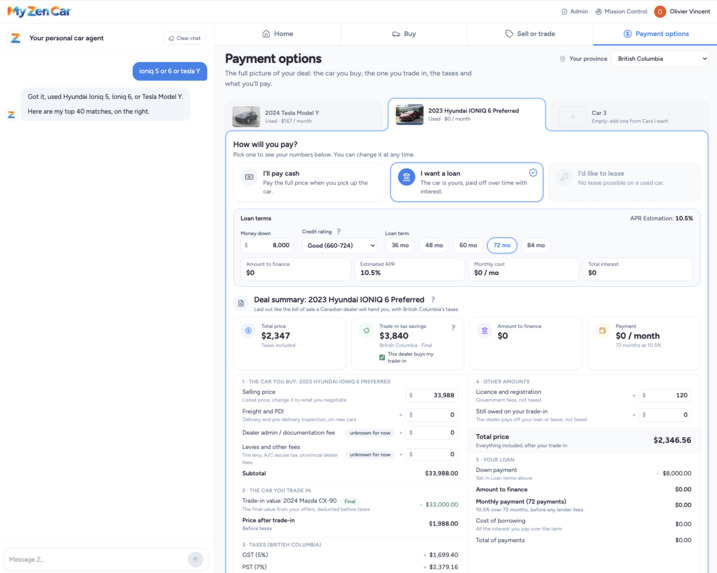
Task: Click the $2,346.56 Total price value
Action: click(672, 440)
